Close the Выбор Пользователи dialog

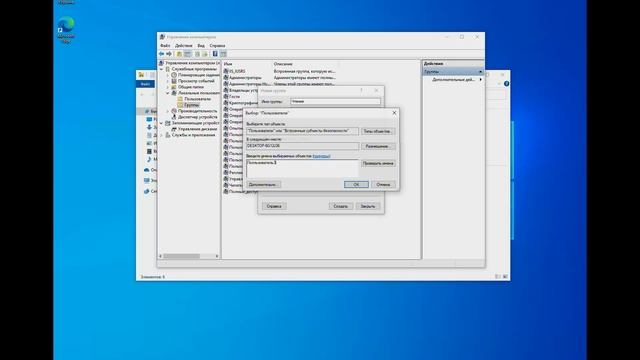[394, 113]
